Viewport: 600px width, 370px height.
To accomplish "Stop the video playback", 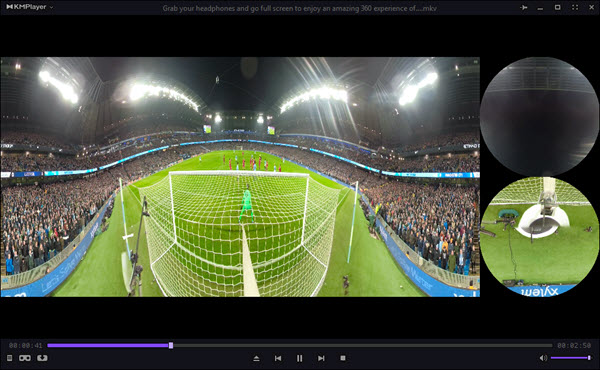I will pyautogui.click(x=343, y=358).
